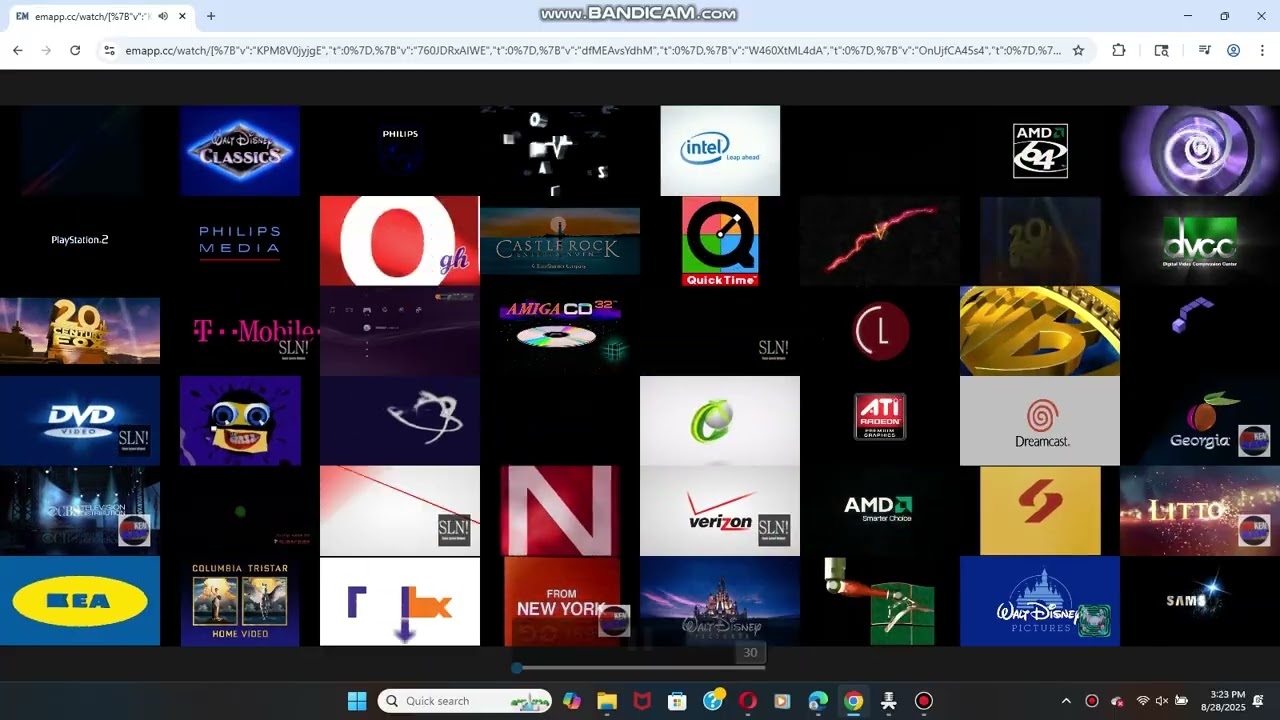Show hidden system tray icons
This screenshot has width=1280, height=720.
[x=1066, y=701]
